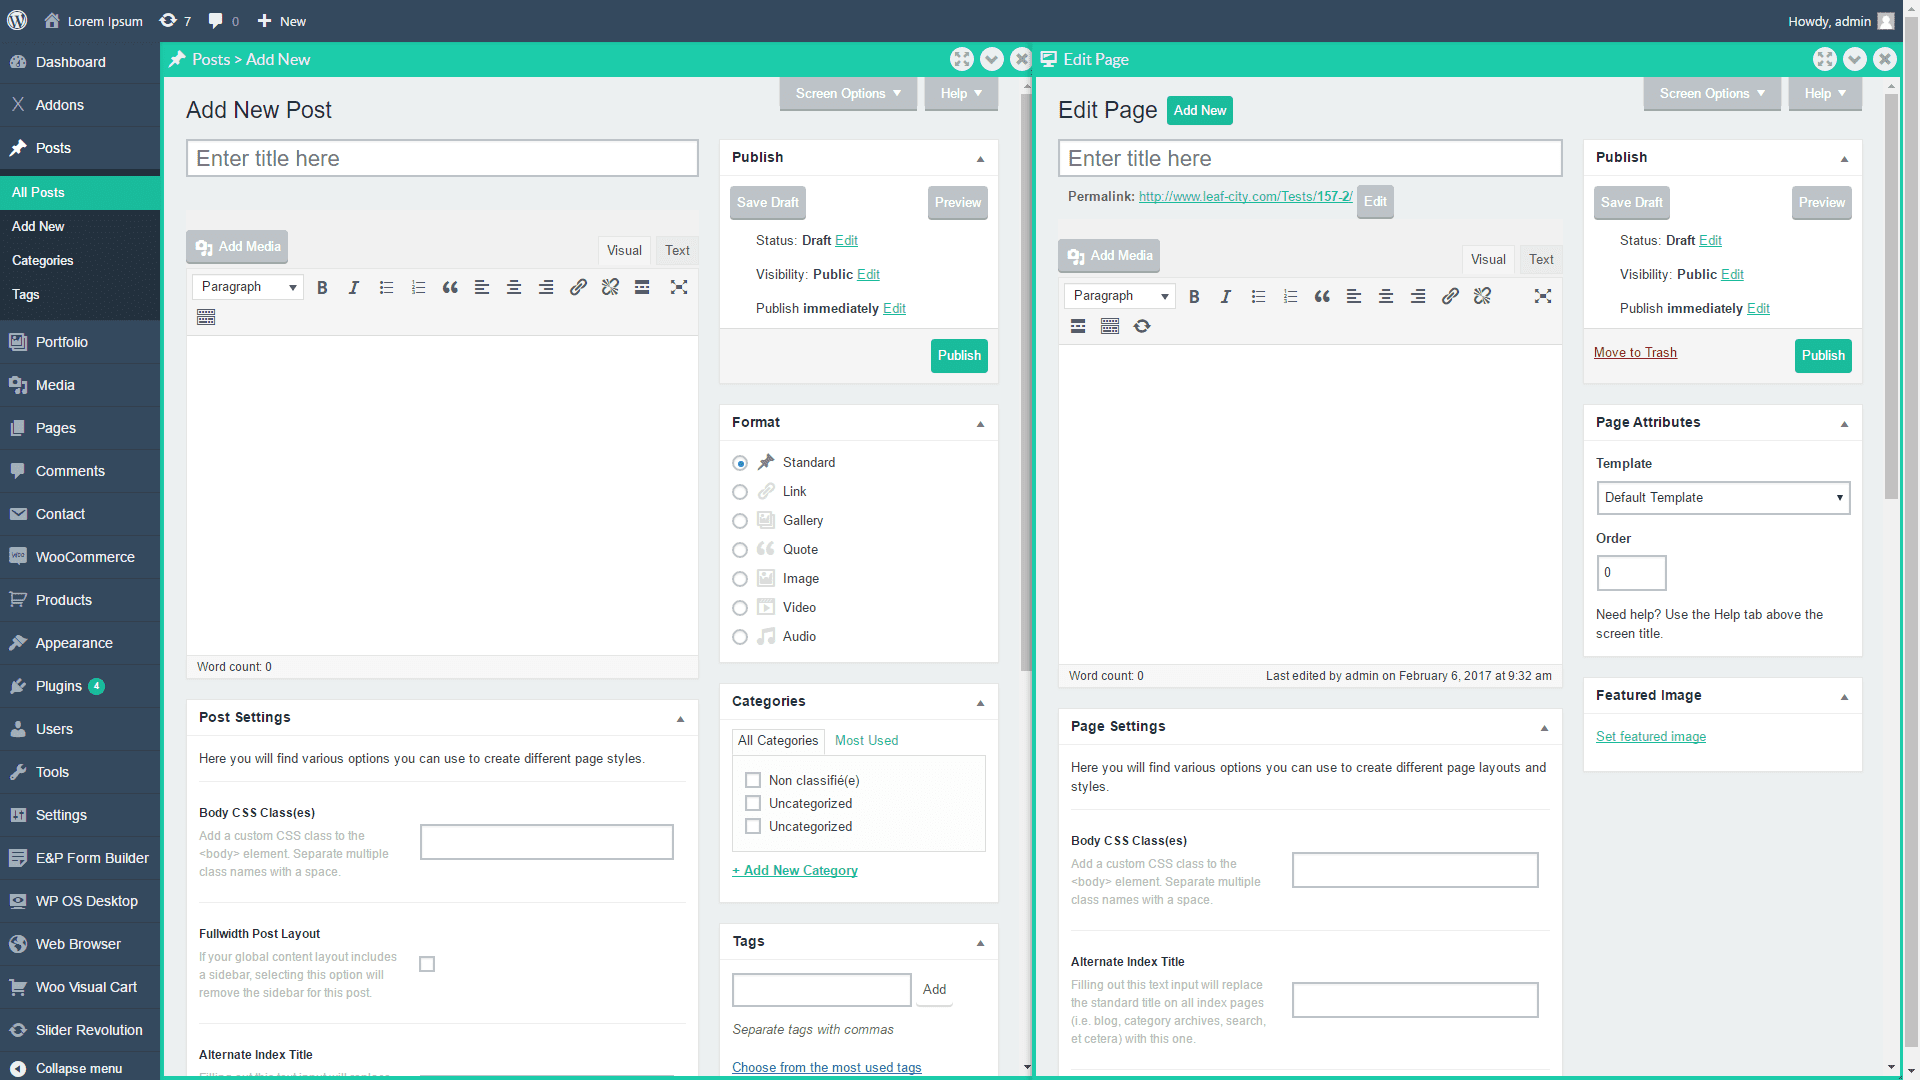Open the Add Media dialog
The width and height of the screenshot is (1920, 1080).
[x=236, y=246]
